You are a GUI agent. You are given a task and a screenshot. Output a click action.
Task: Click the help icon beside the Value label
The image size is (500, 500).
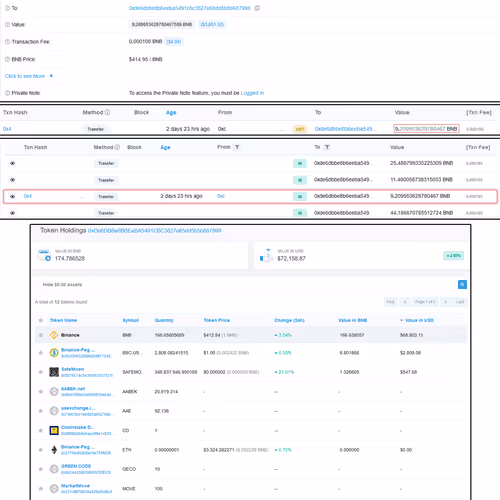pos(7,25)
